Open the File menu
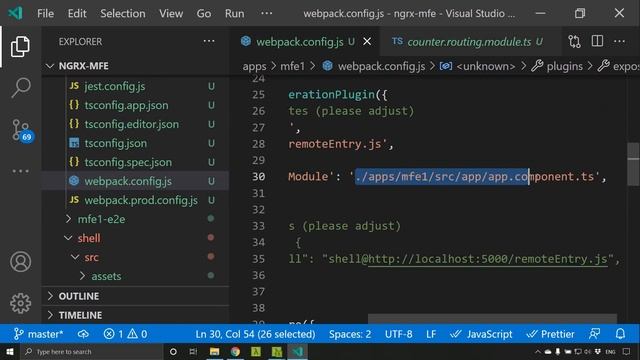 (x=45, y=13)
